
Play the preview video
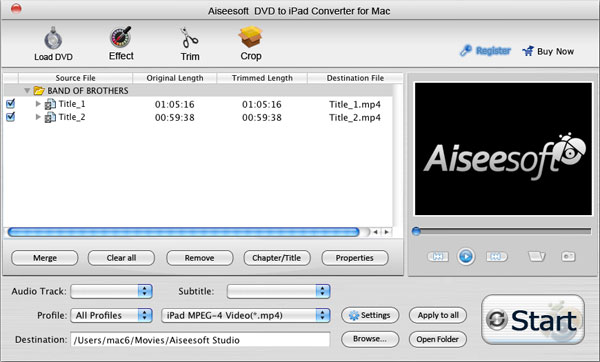pyautogui.click(x=466, y=256)
